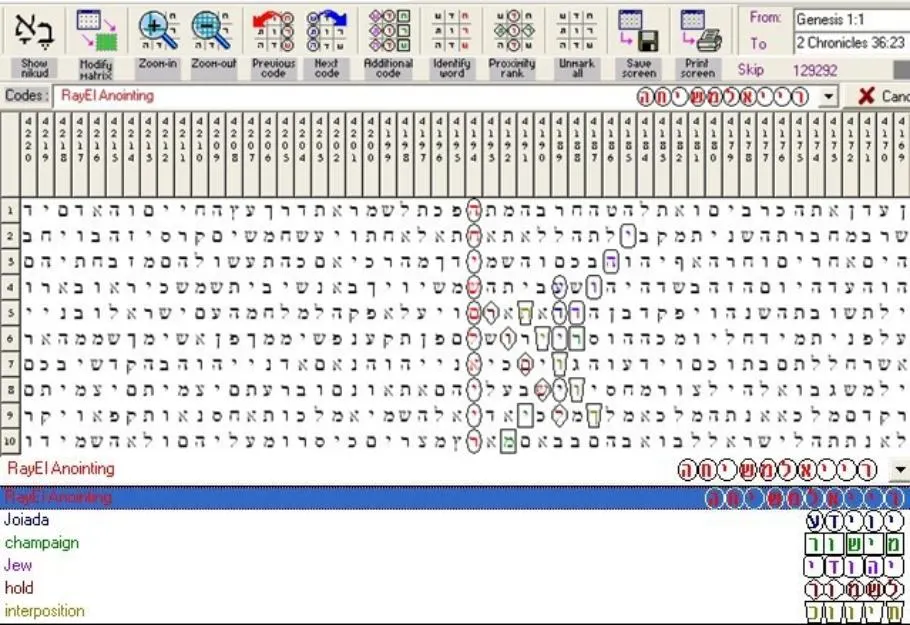910x625 pixels.
Task: Click row header 5 of the matrix
Action: [10, 313]
